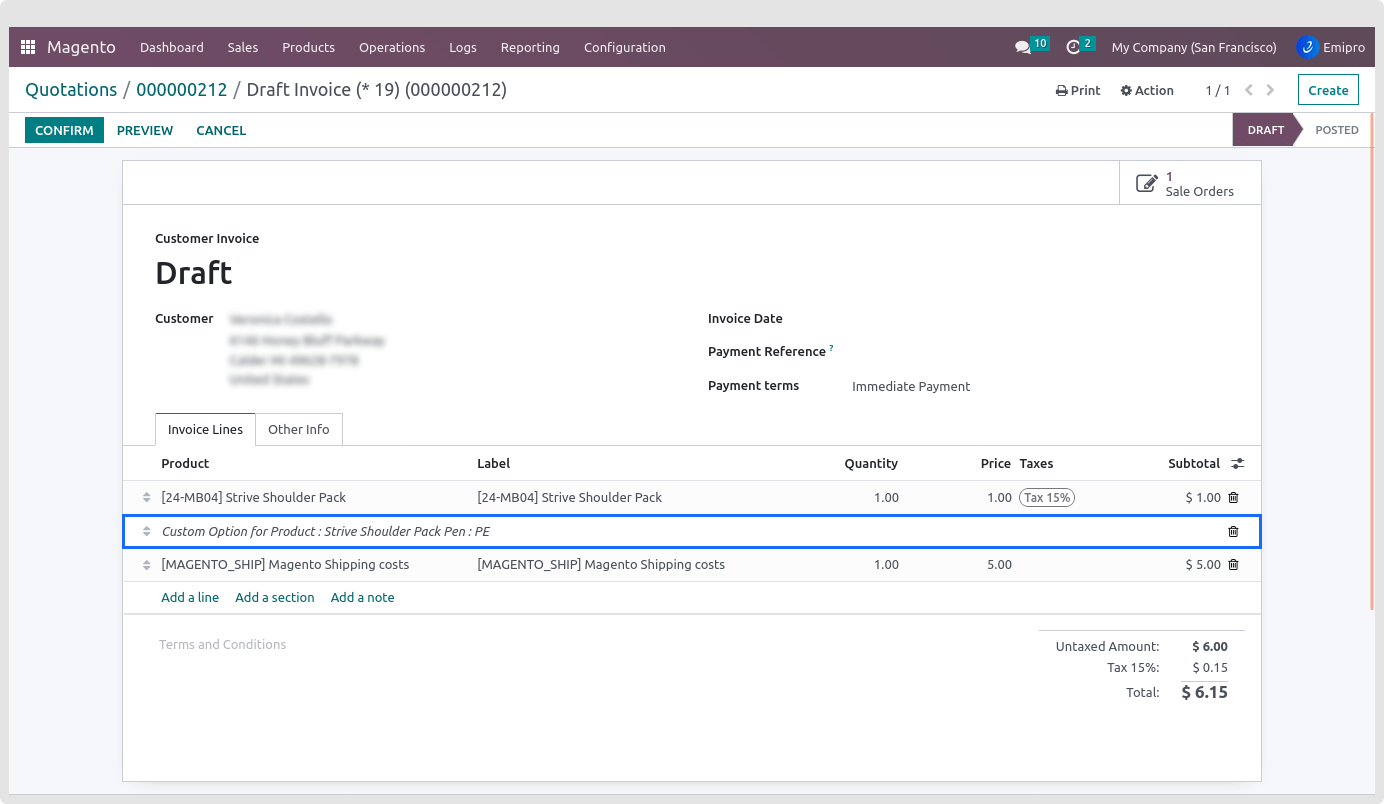Viewport: 1384px width, 804px height.
Task: Open the Emipro user menu
Action: (x=1330, y=47)
